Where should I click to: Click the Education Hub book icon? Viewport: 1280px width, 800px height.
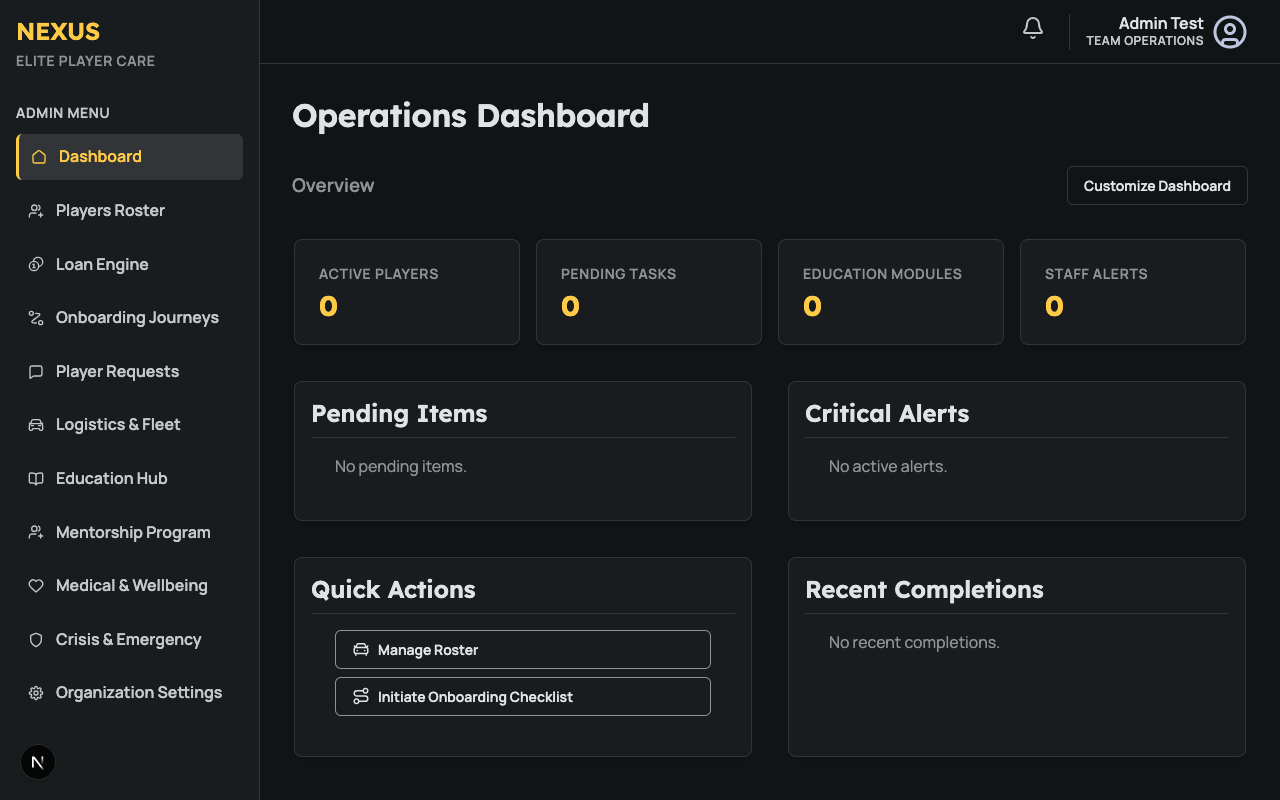click(36, 479)
